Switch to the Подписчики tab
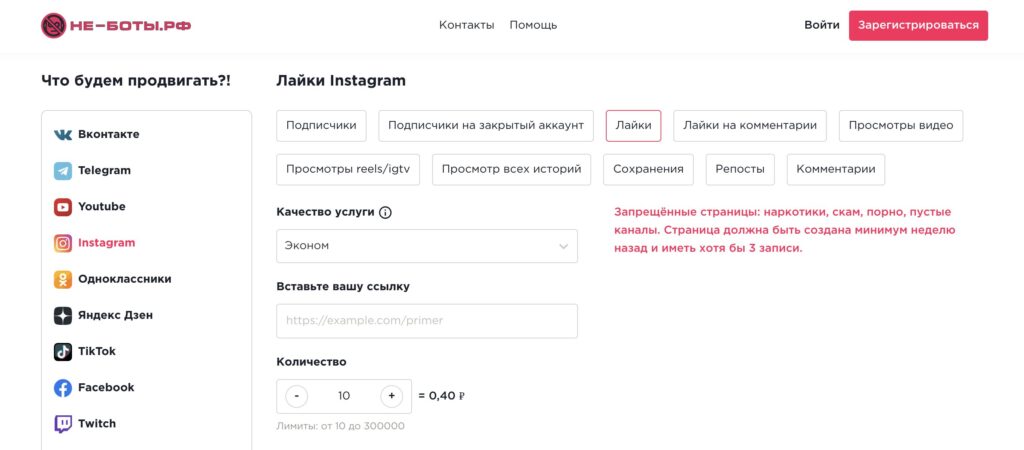The height and width of the screenshot is (450, 1024). [321, 126]
